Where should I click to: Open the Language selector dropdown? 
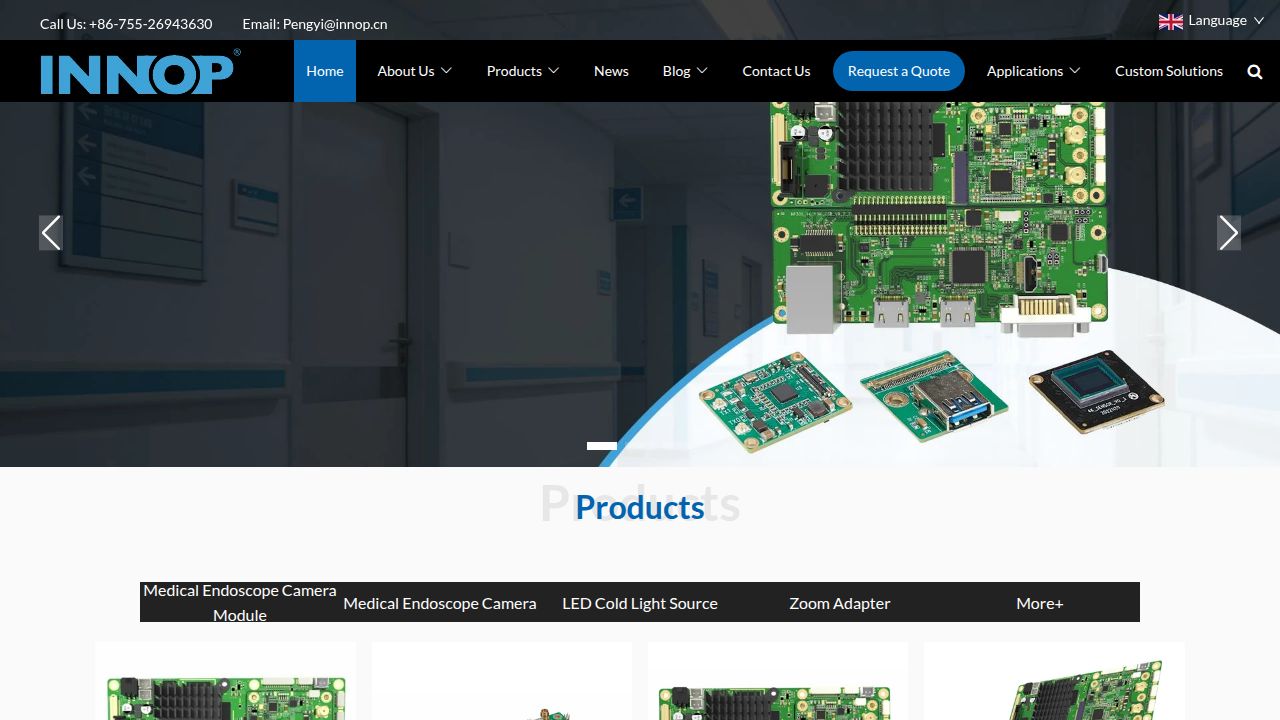coord(1212,21)
